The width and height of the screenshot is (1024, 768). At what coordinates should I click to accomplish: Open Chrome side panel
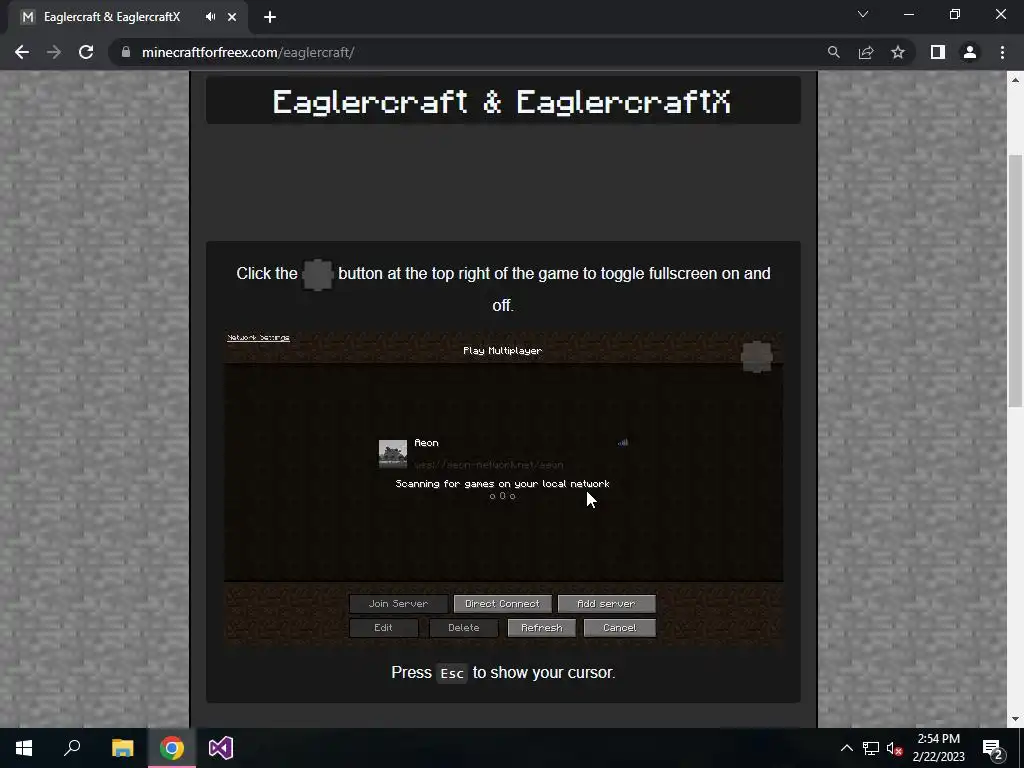pyautogui.click(x=938, y=52)
